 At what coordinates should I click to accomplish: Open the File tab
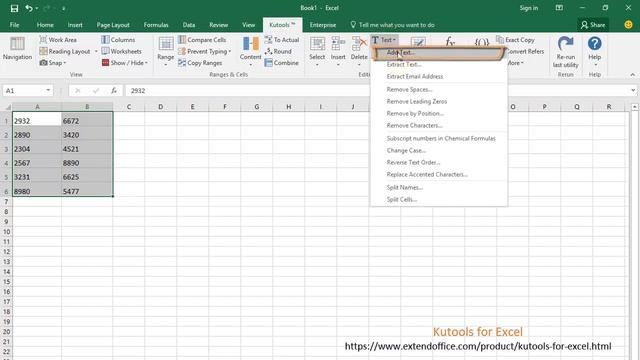(14, 25)
